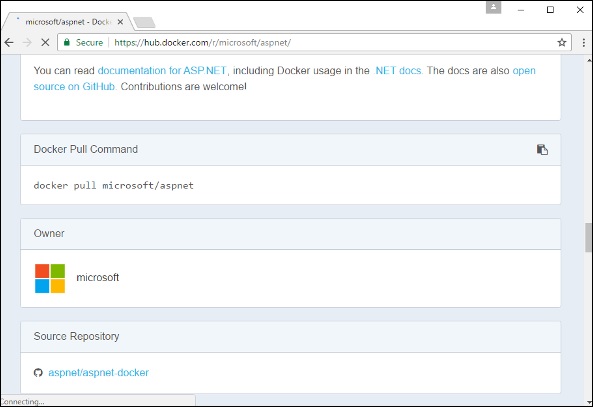This screenshot has width=593, height=407.
Task: Copy the docker pull command via clipboard icon
Action: [542, 149]
